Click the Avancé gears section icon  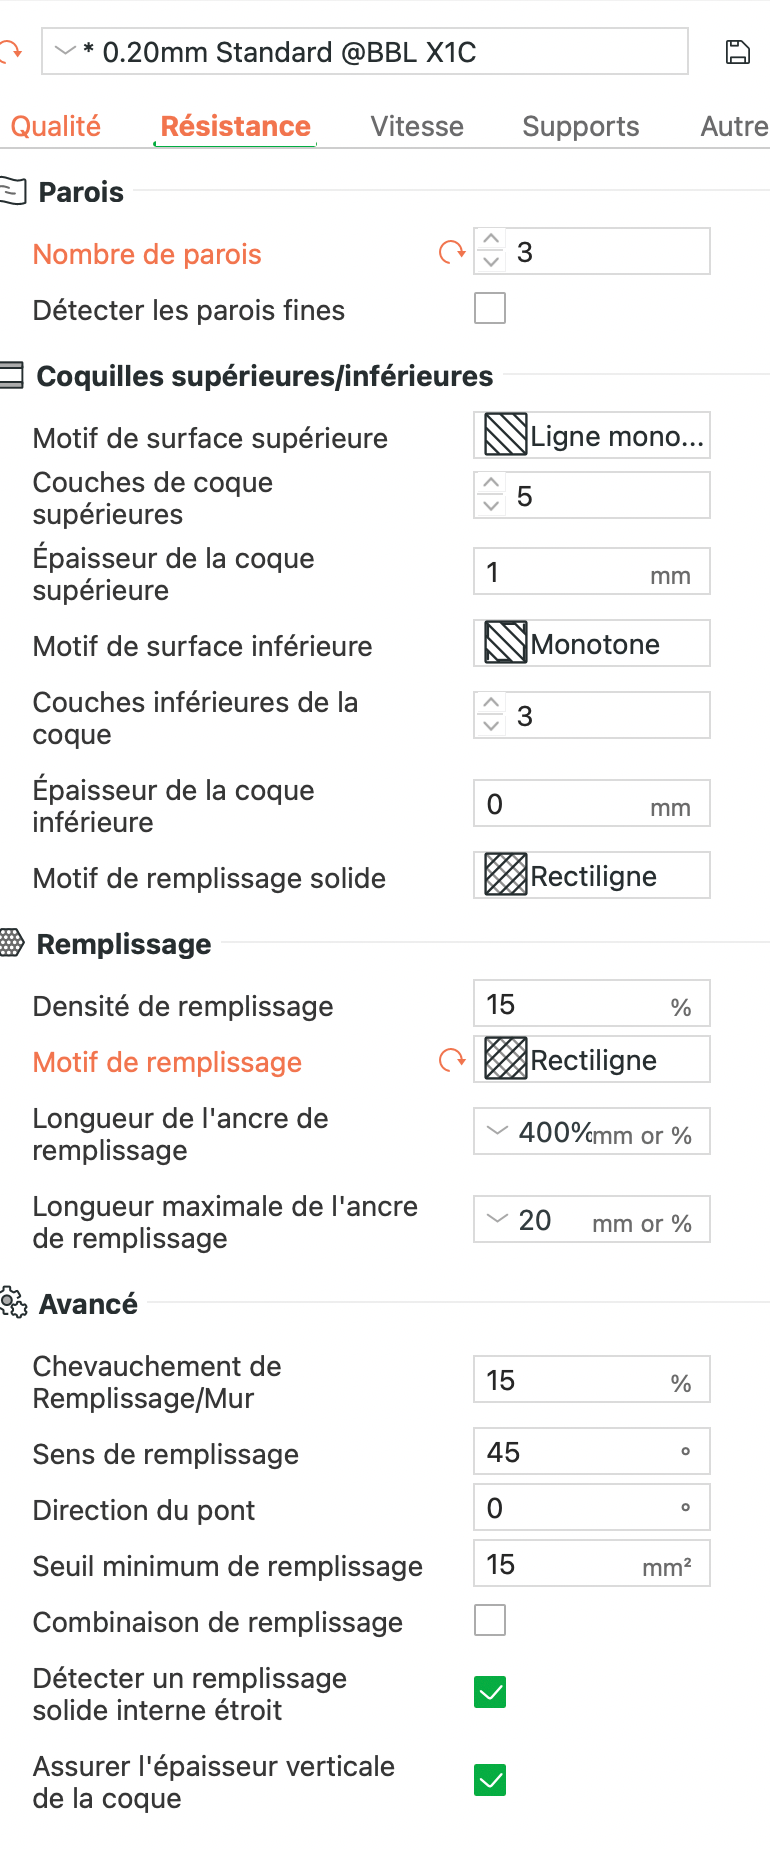13,1302
